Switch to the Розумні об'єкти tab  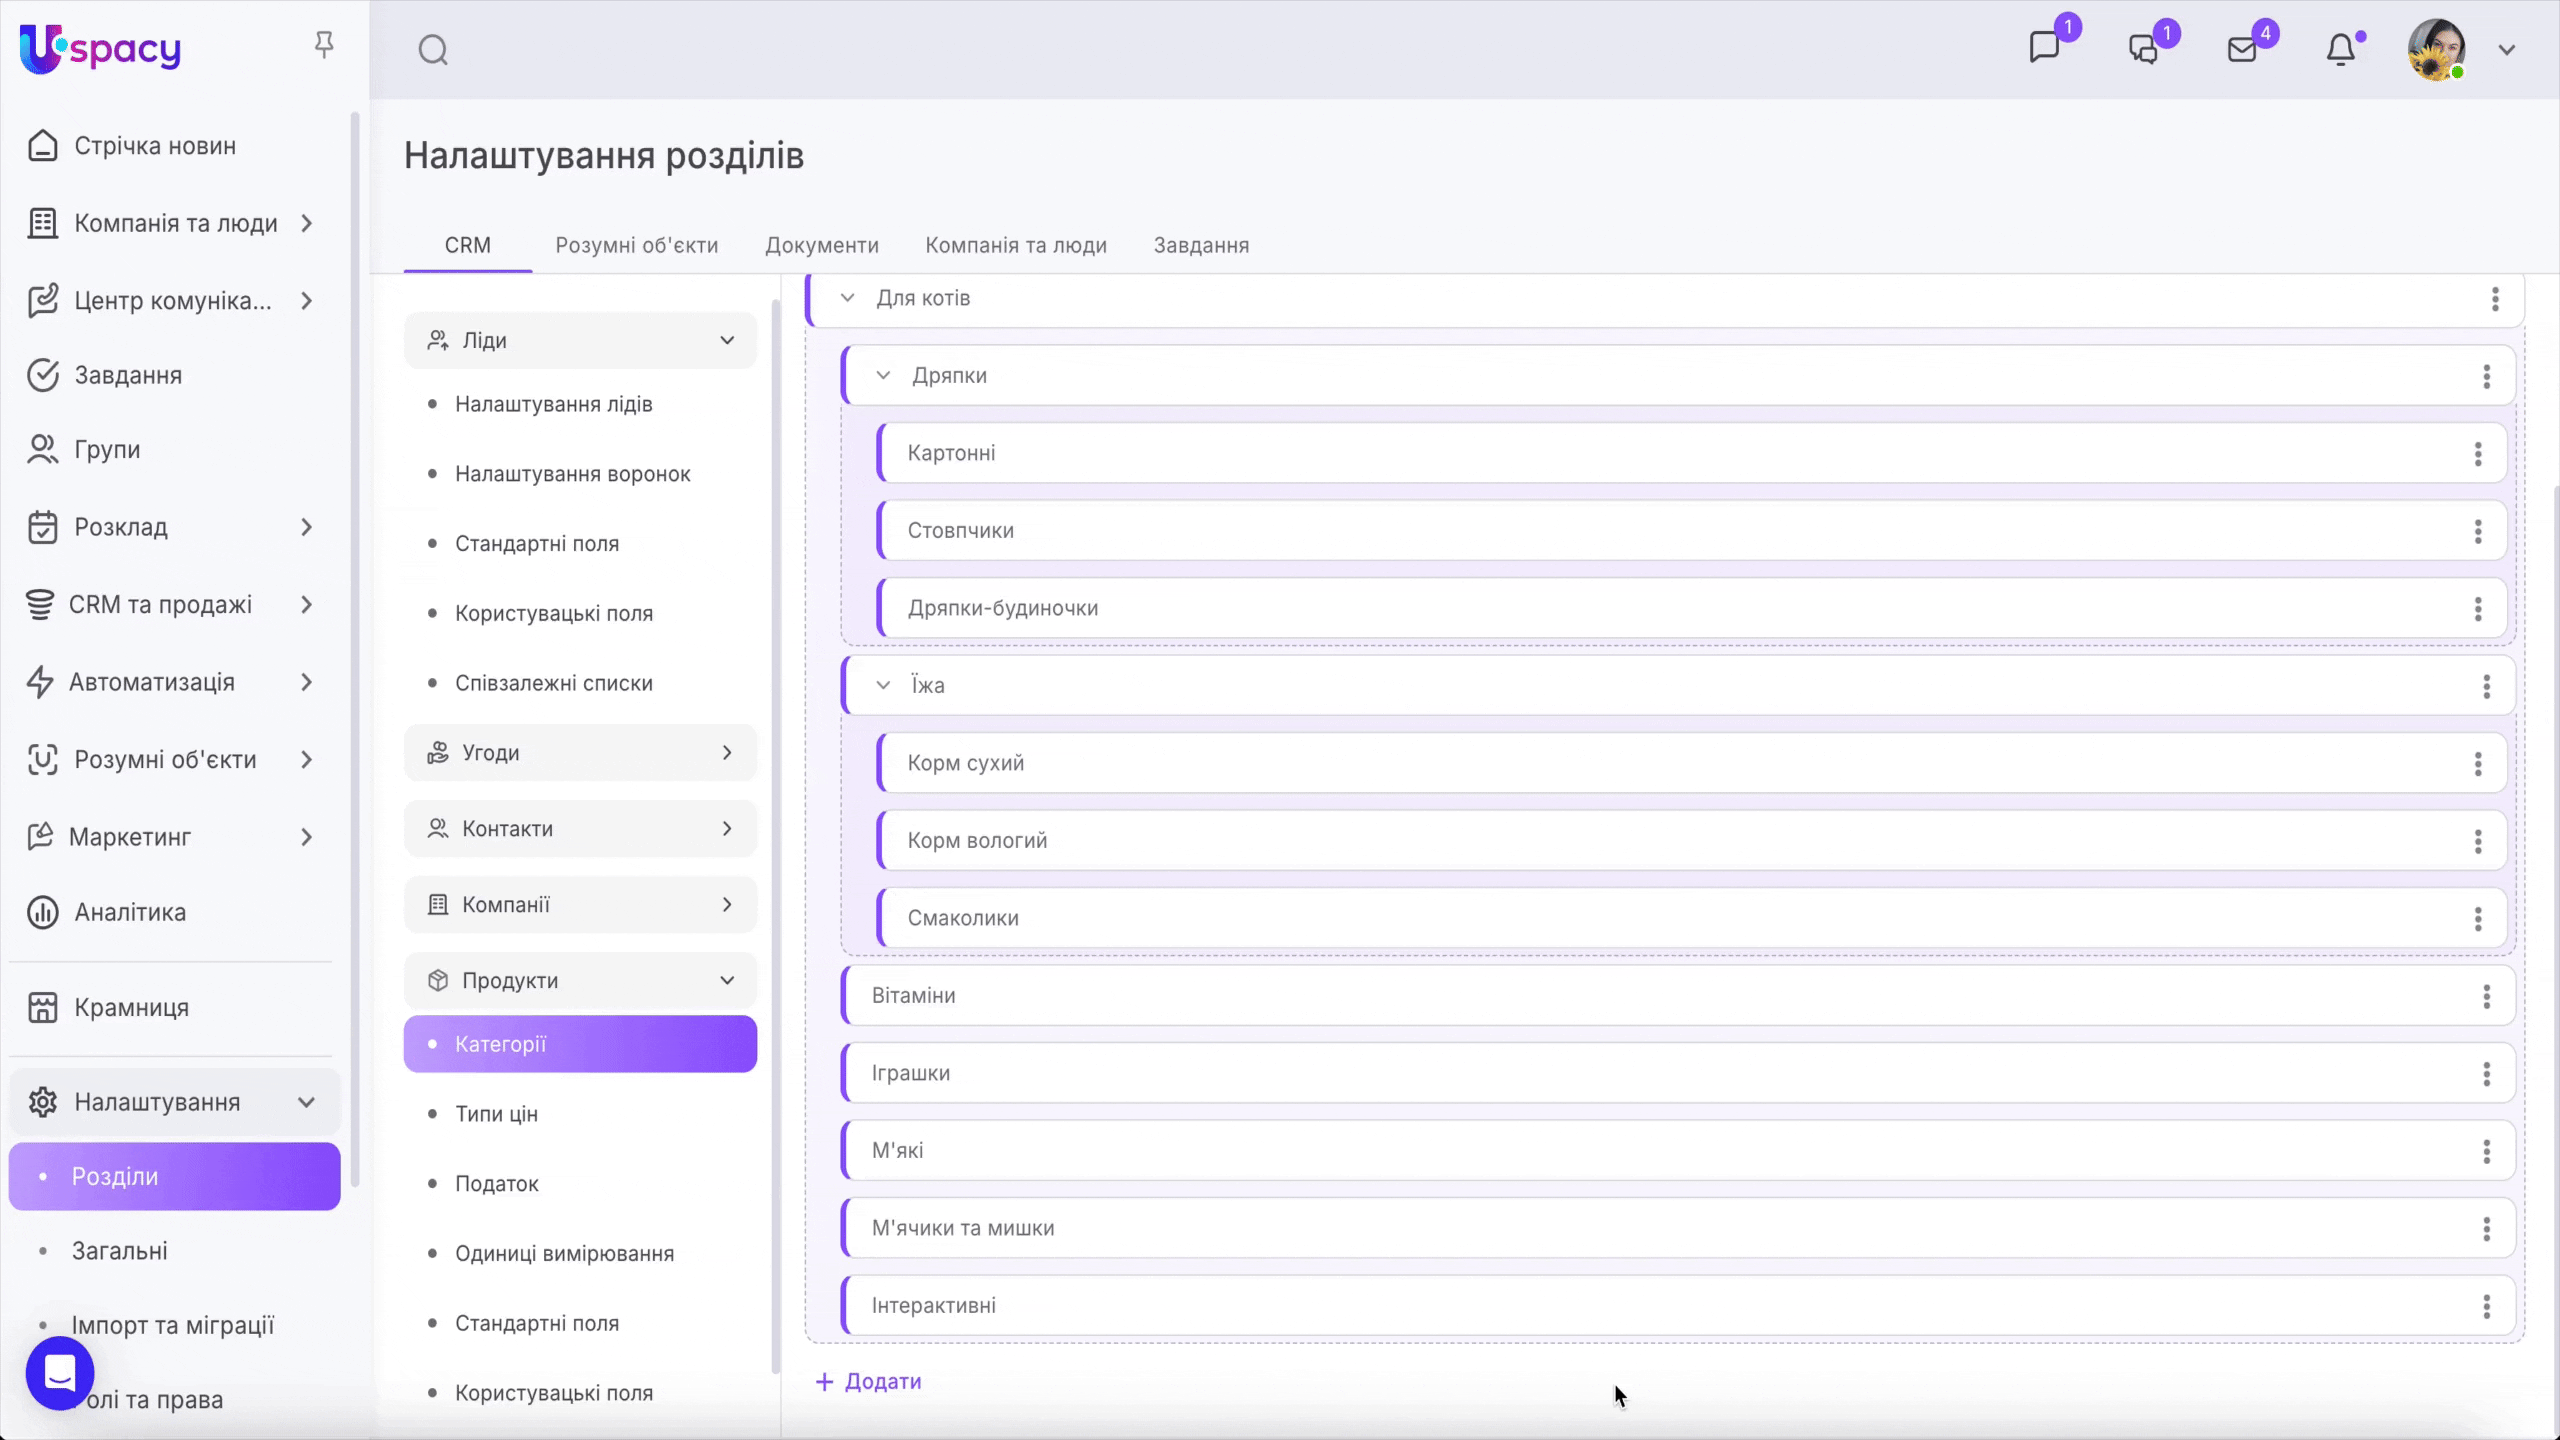tap(637, 245)
